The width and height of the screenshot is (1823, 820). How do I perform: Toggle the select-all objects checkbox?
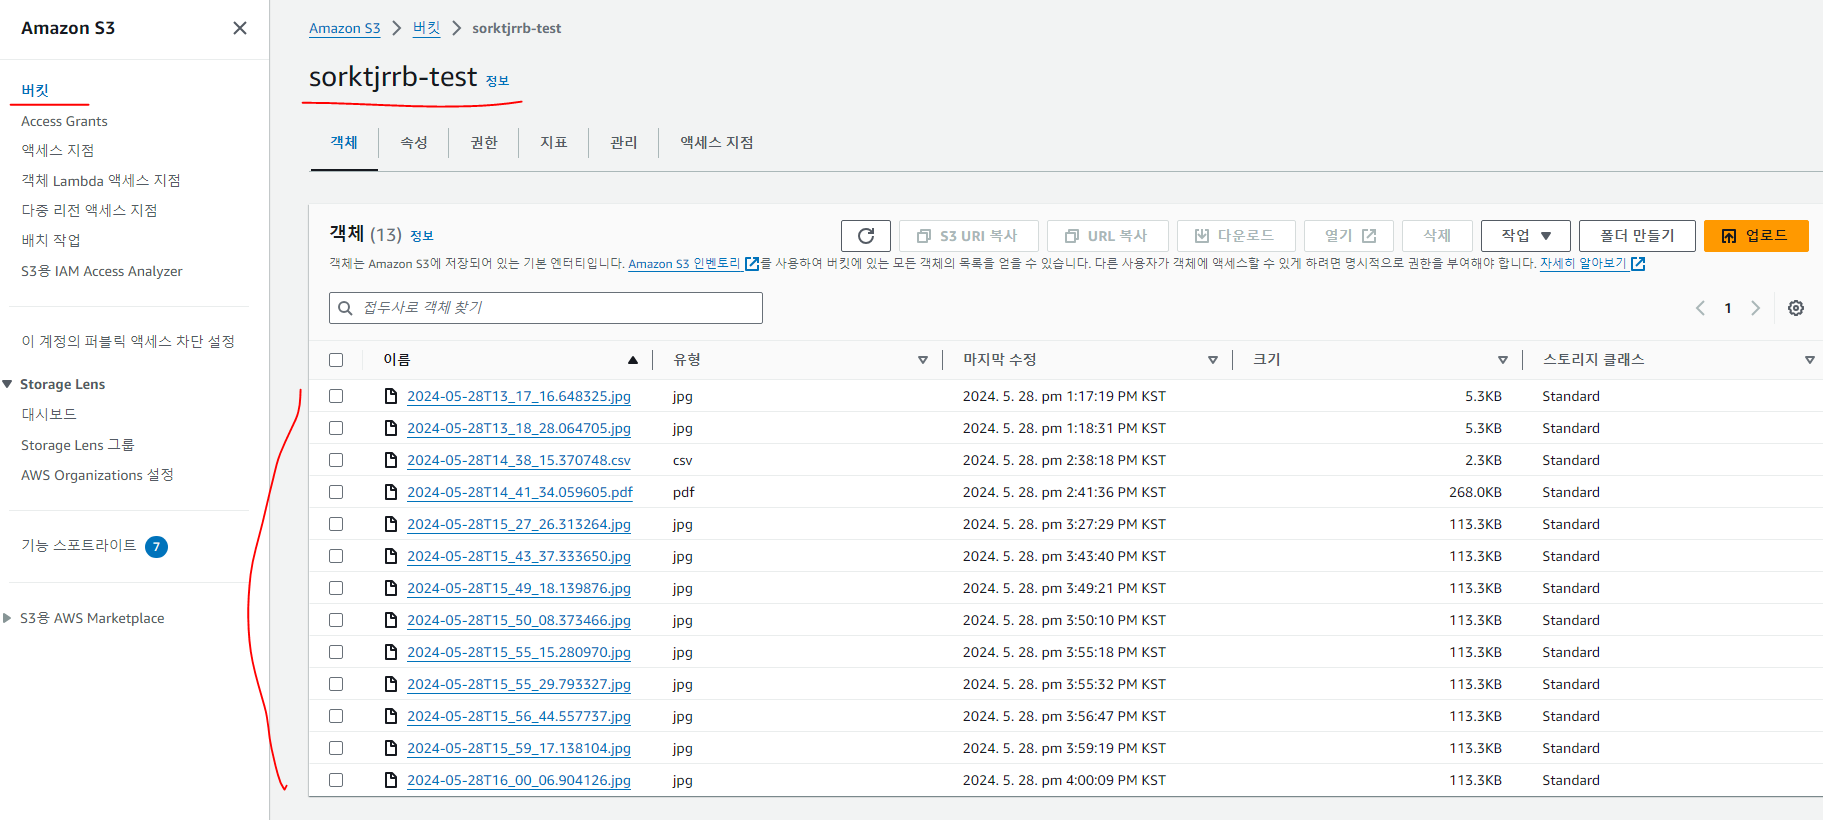coord(336,360)
